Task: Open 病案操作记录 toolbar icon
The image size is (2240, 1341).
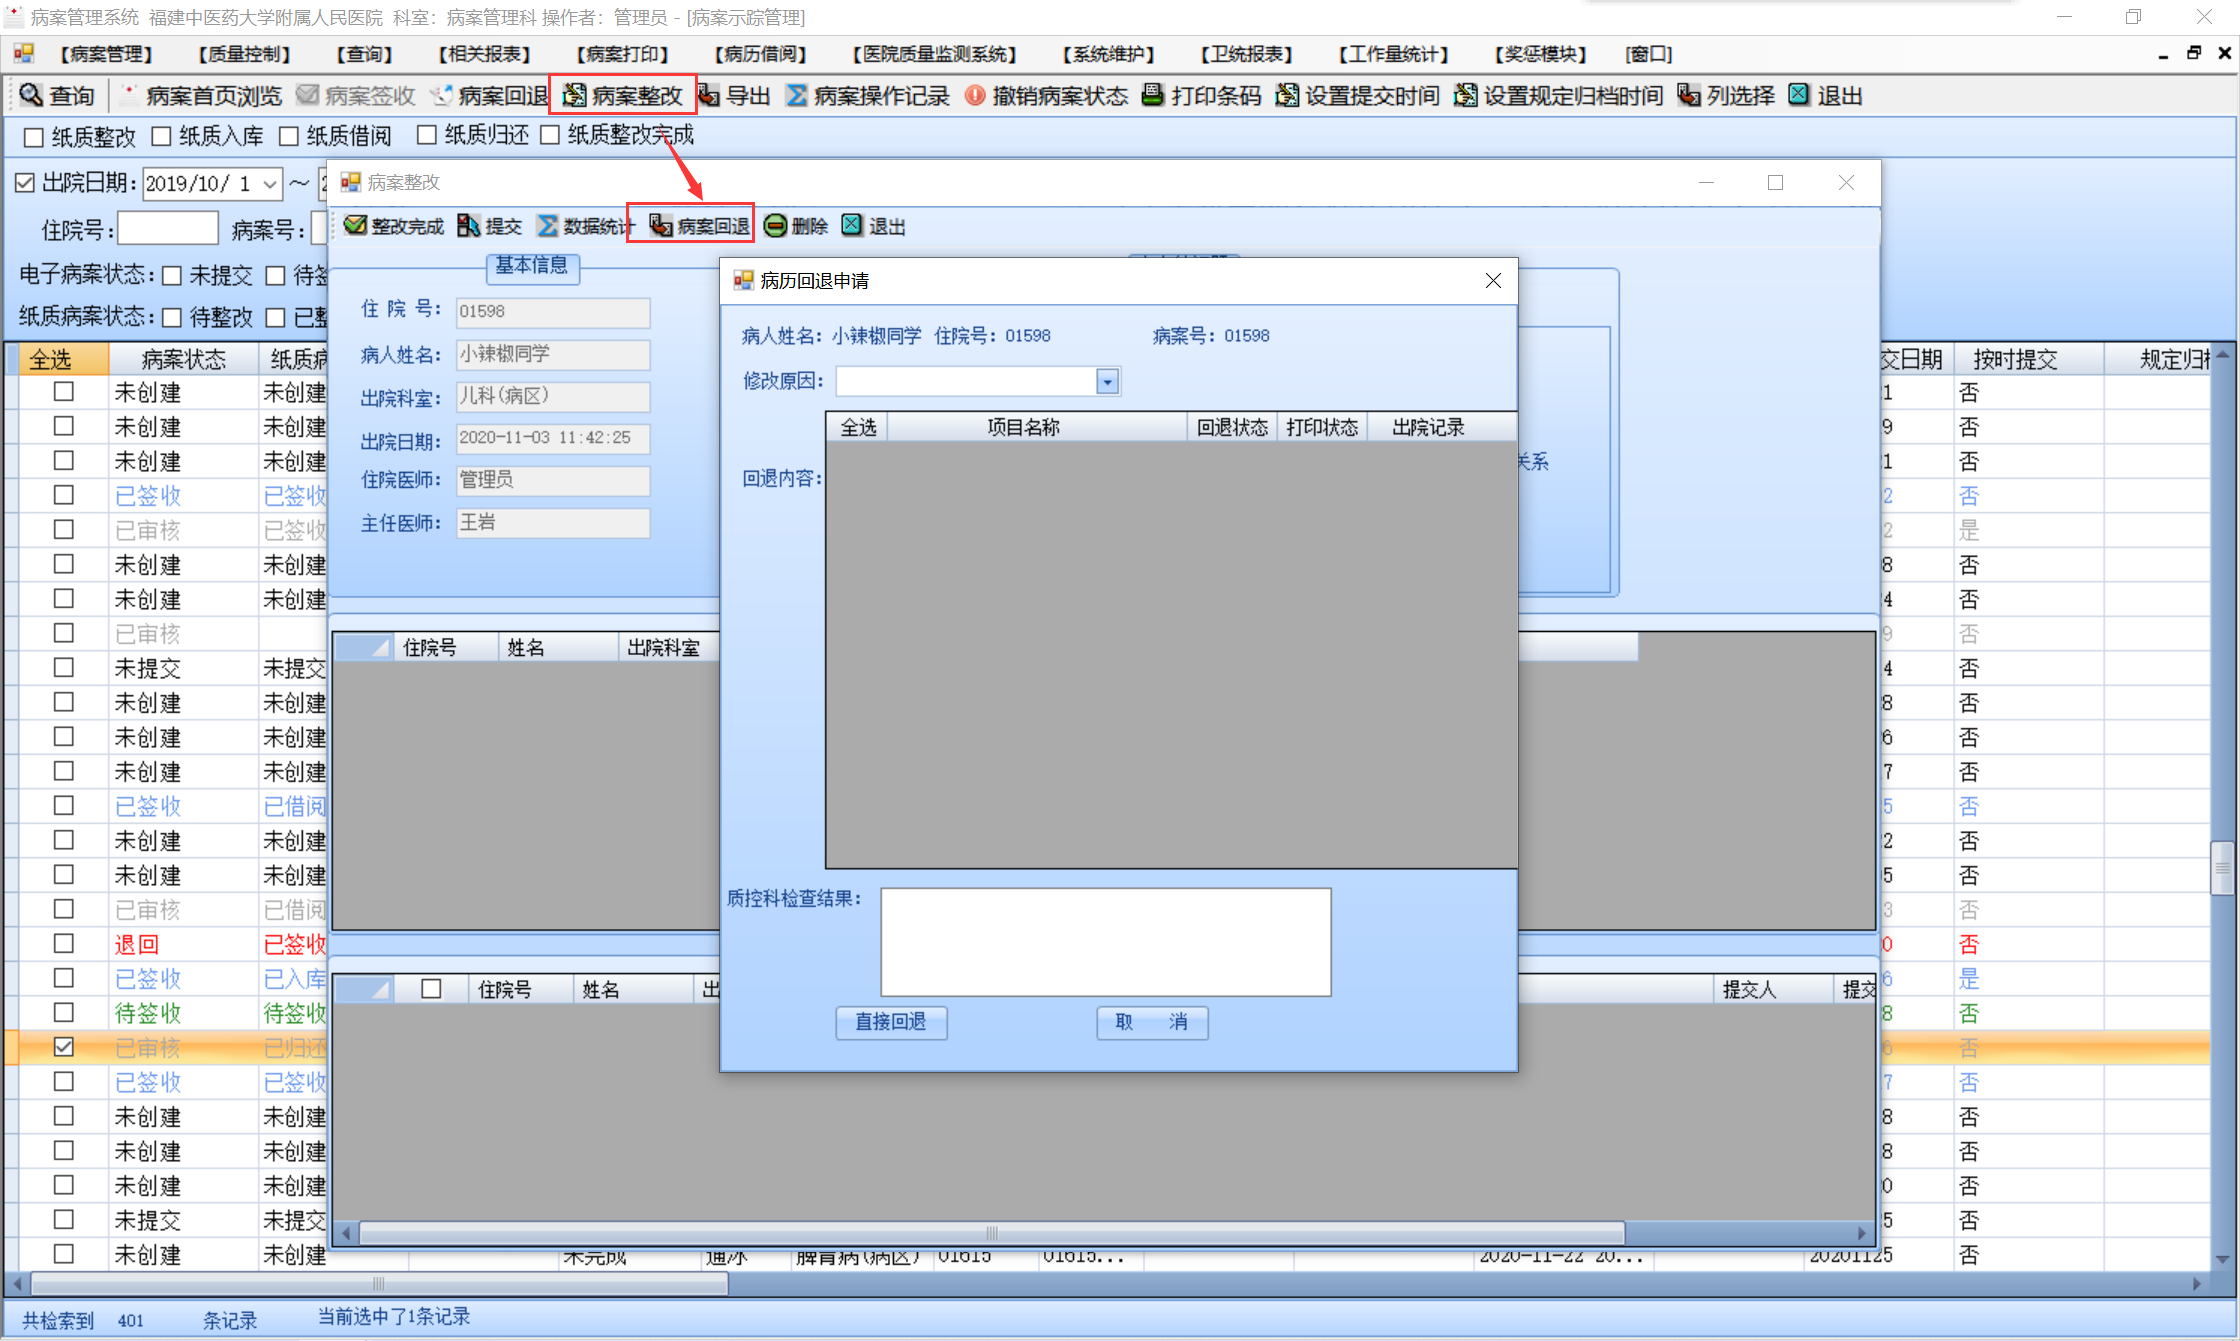Action: point(797,95)
